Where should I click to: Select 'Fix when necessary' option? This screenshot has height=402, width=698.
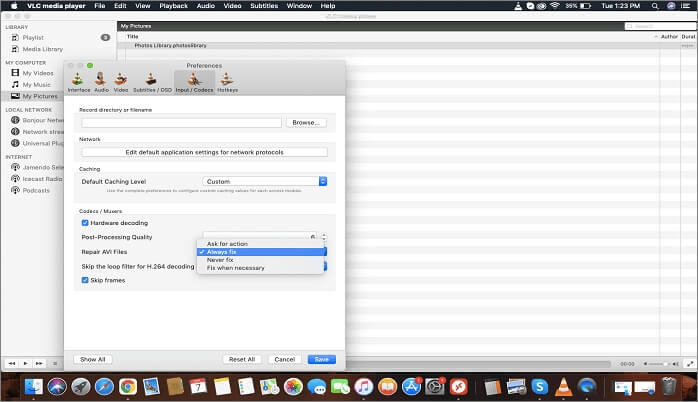click(235, 268)
